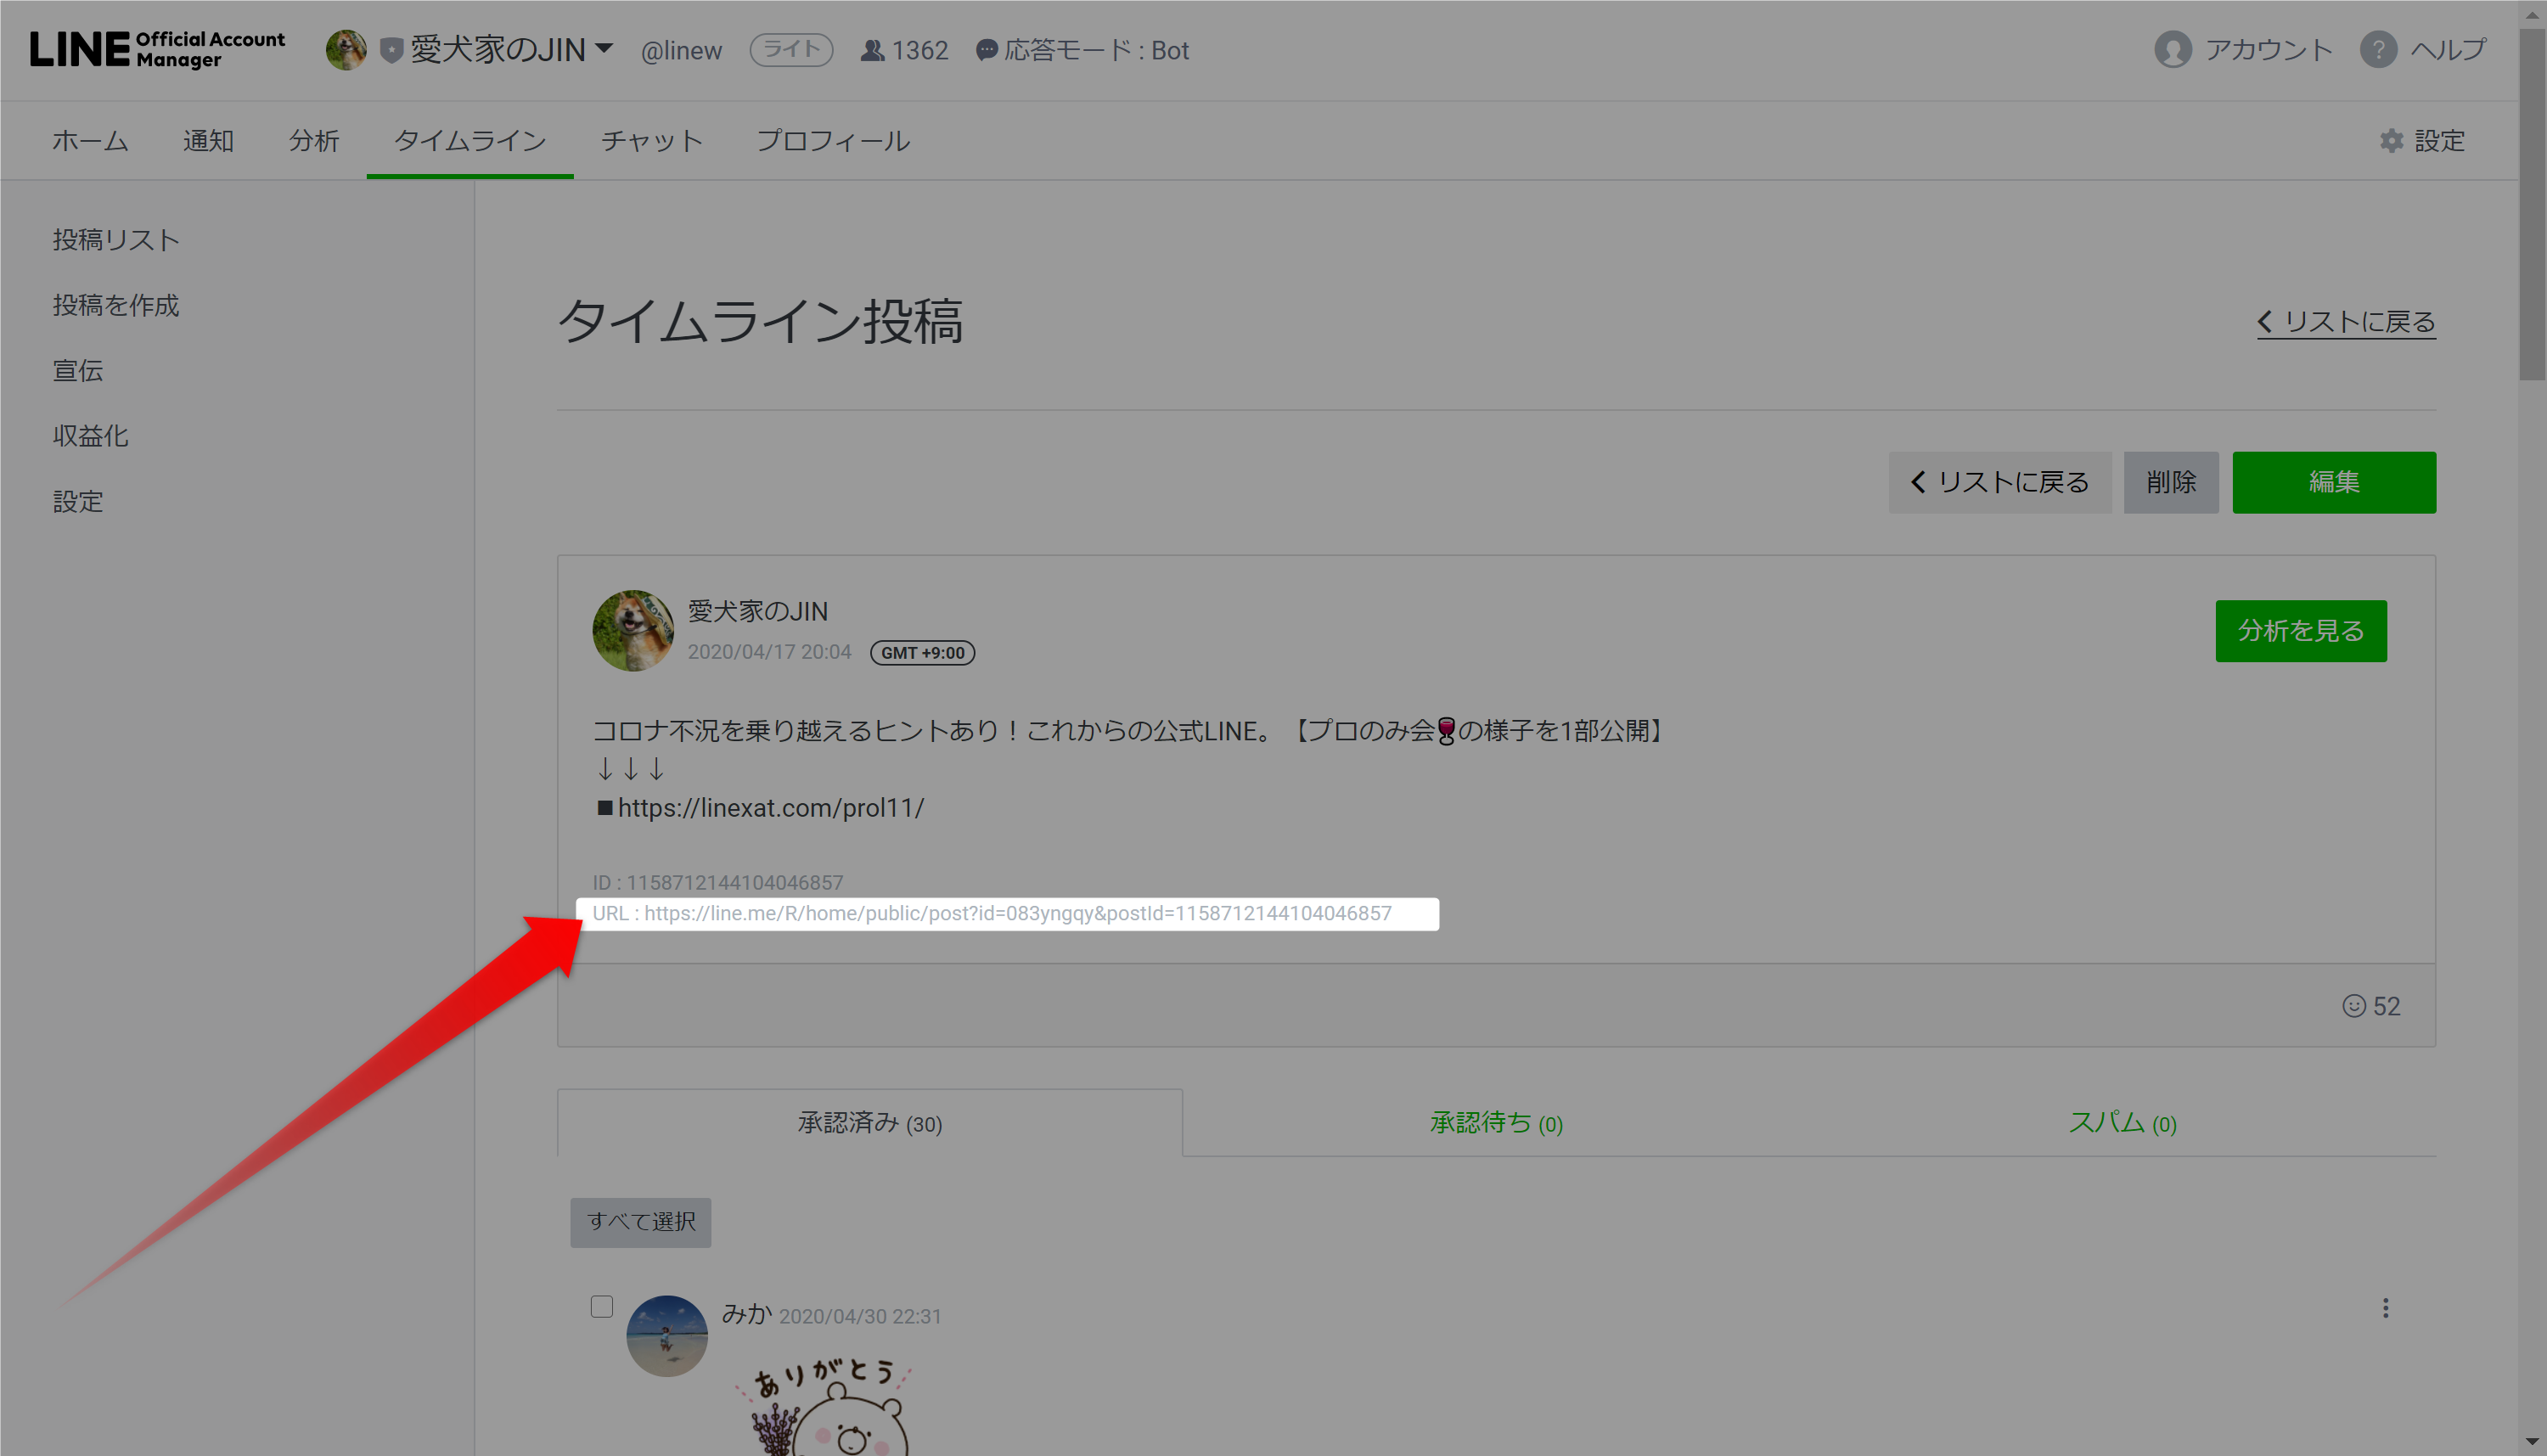The height and width of the screenshot is (1456, 2547).
Task: Open the 分析 tab
Action: 314,141
